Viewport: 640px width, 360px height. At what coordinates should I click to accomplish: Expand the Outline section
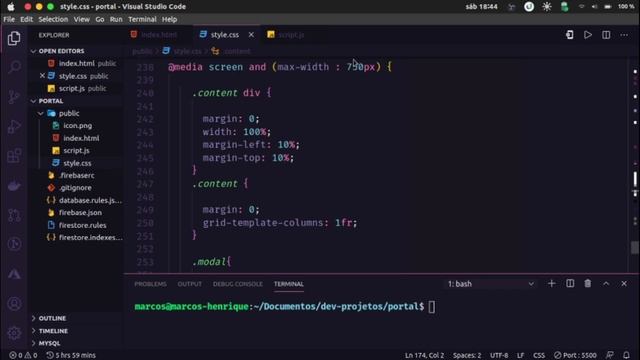pos(52,318)
